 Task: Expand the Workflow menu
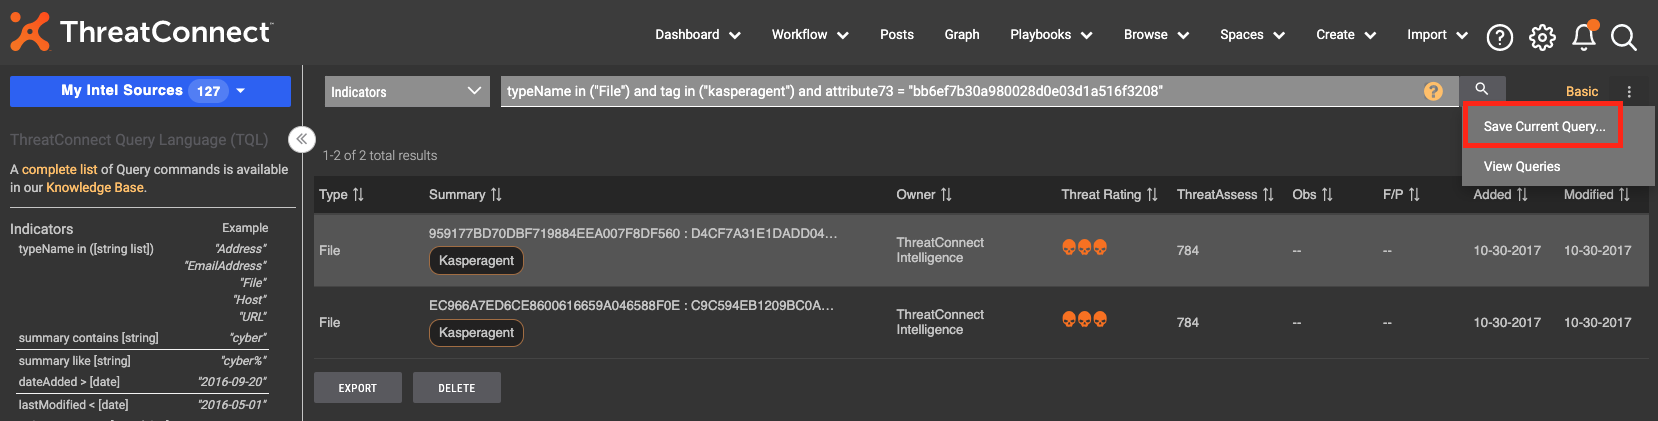810,35
